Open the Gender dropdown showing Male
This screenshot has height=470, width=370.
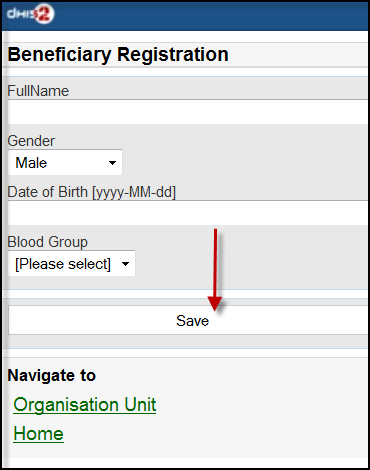pyautogui.click(x=65, y=163)
